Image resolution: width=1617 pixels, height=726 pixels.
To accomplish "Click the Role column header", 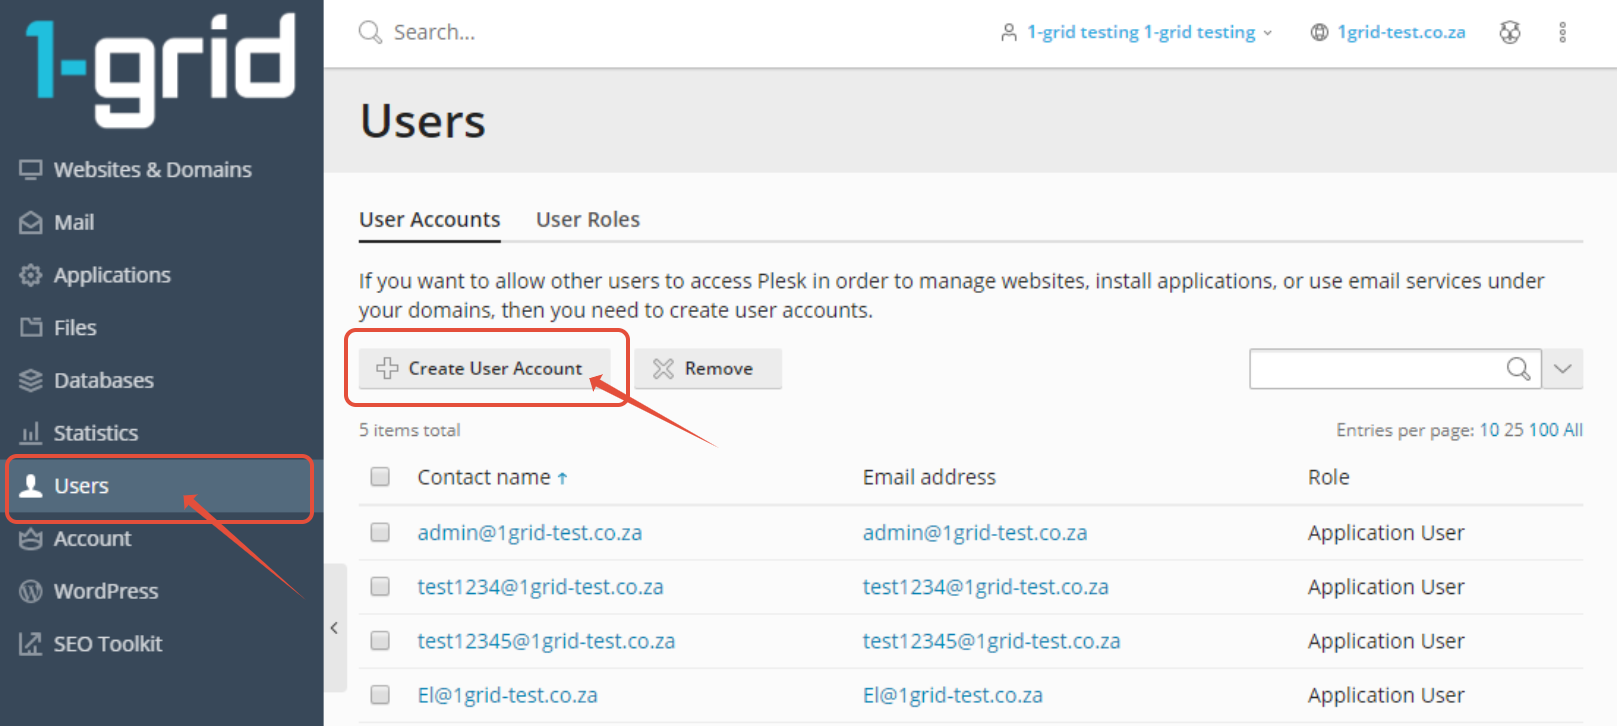I will pyautogui.click(x=1329, y=478).
